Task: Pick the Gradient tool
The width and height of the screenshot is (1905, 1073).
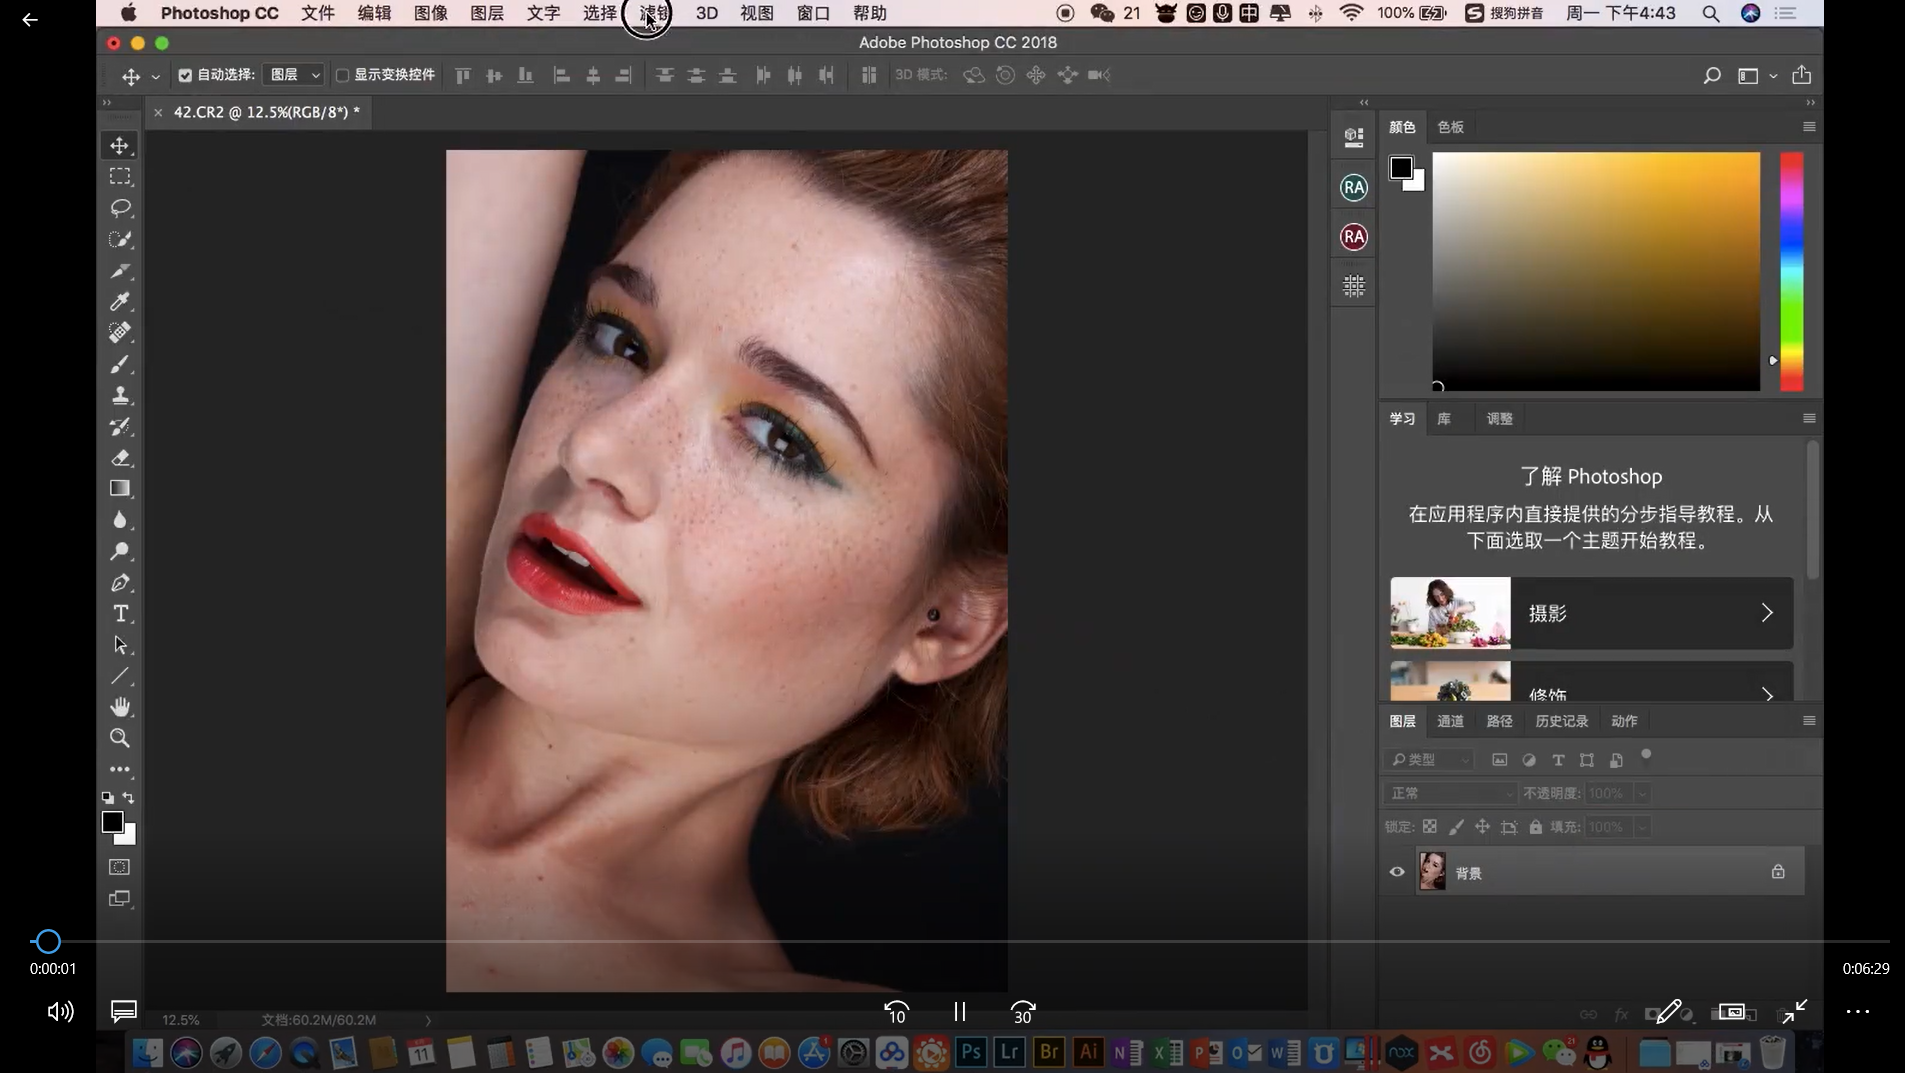Action: tap(120, 489)
